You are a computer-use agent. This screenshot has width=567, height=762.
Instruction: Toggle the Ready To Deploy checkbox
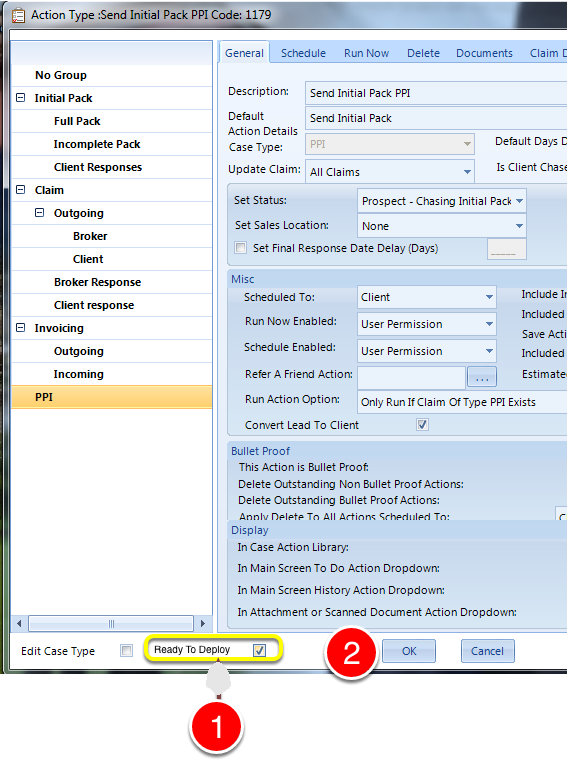click(259, 650)
